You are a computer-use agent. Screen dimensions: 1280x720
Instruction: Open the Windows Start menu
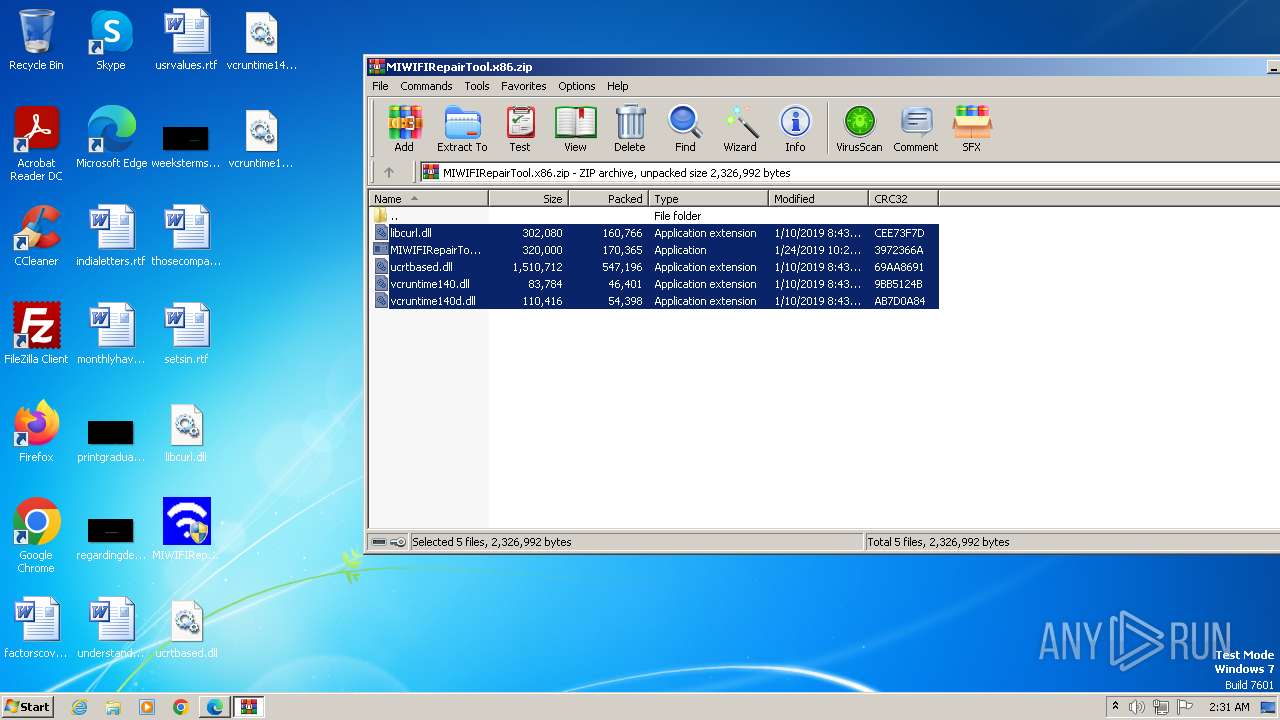[27, 706]
